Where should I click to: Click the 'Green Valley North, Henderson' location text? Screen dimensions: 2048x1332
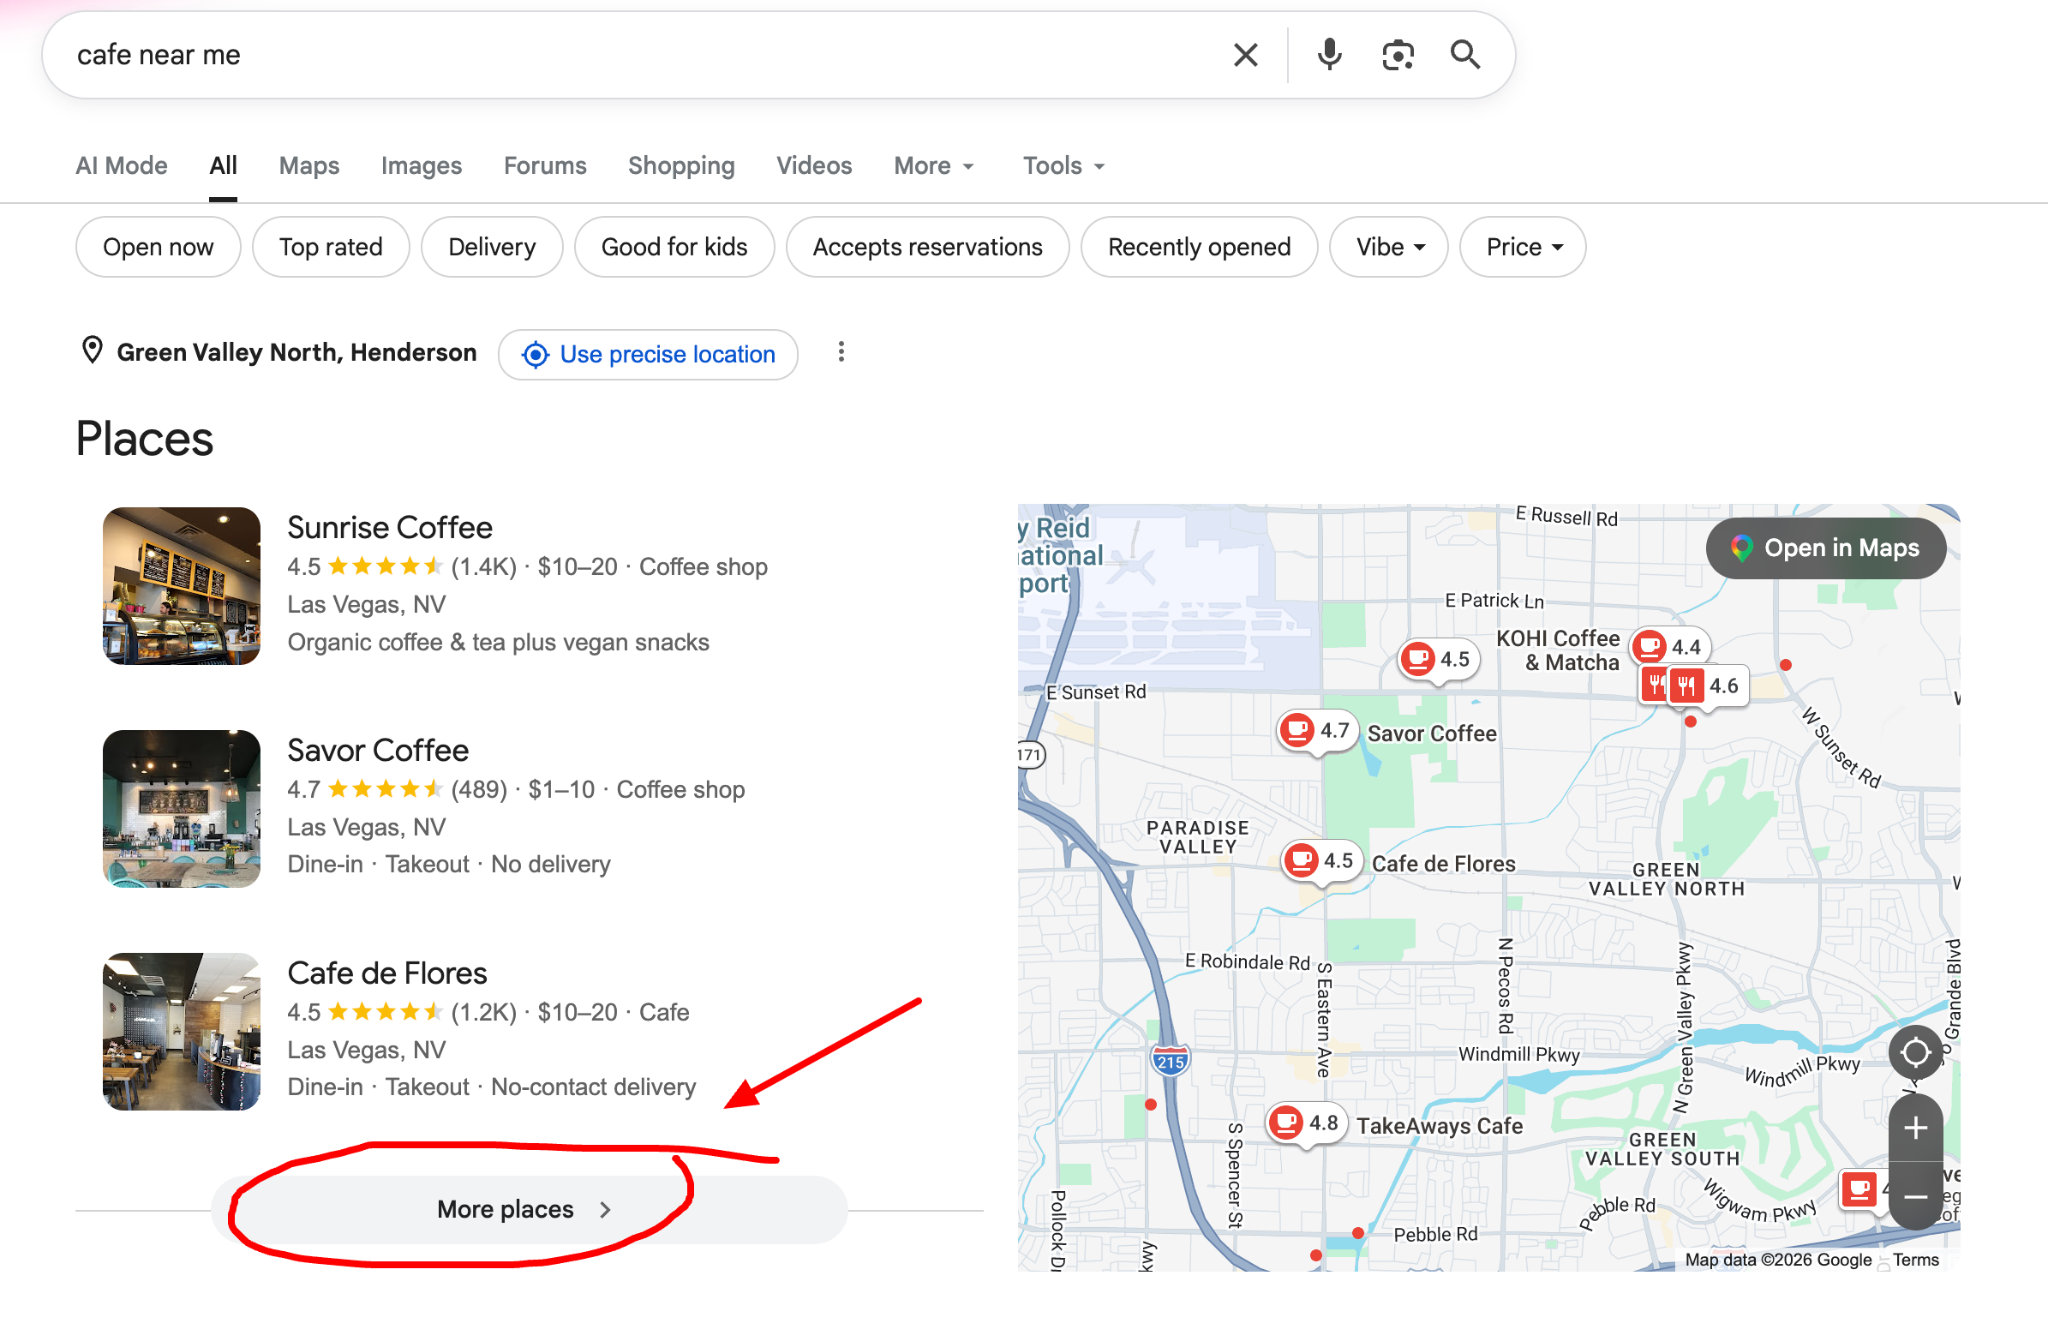(297, 352)
